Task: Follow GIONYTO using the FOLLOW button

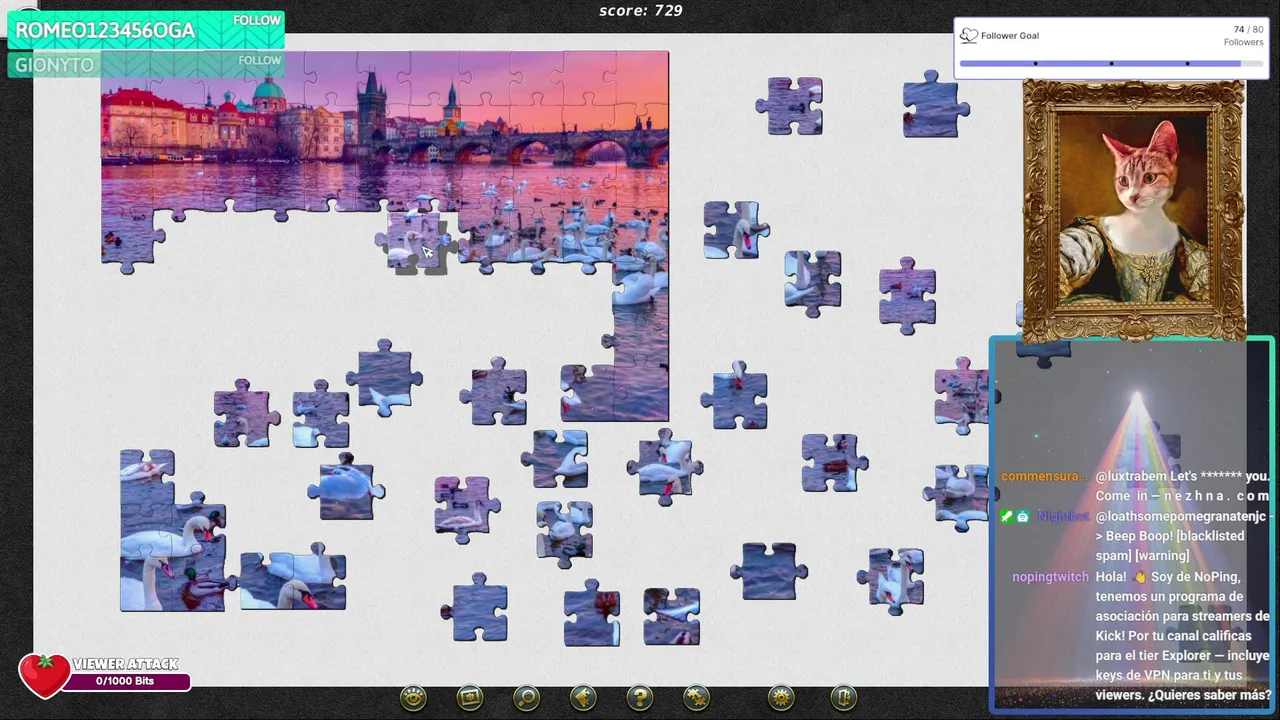Action: [x=259, y=61]
